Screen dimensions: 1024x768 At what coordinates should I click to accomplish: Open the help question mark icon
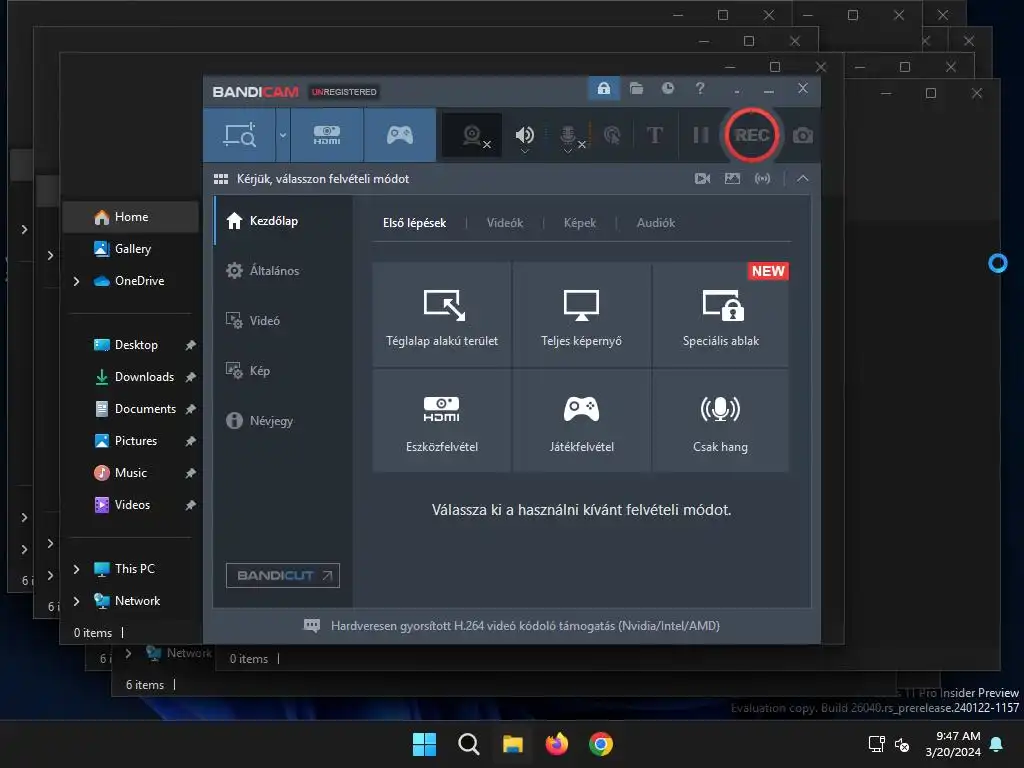click(x=700, y=88)
